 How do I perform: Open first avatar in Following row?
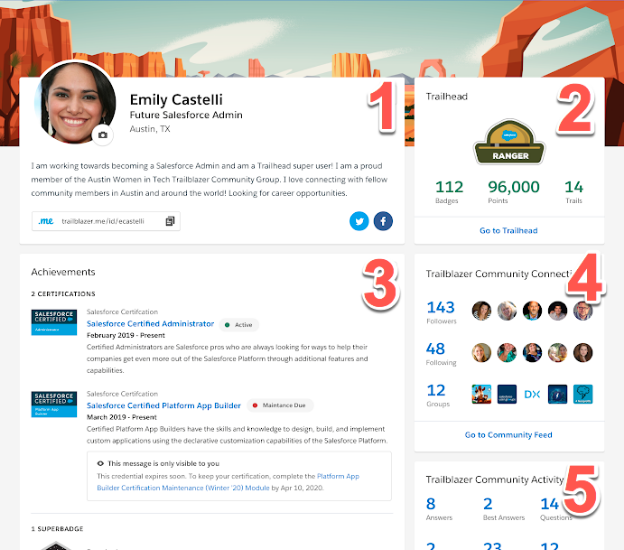click(x=482, y=353)
